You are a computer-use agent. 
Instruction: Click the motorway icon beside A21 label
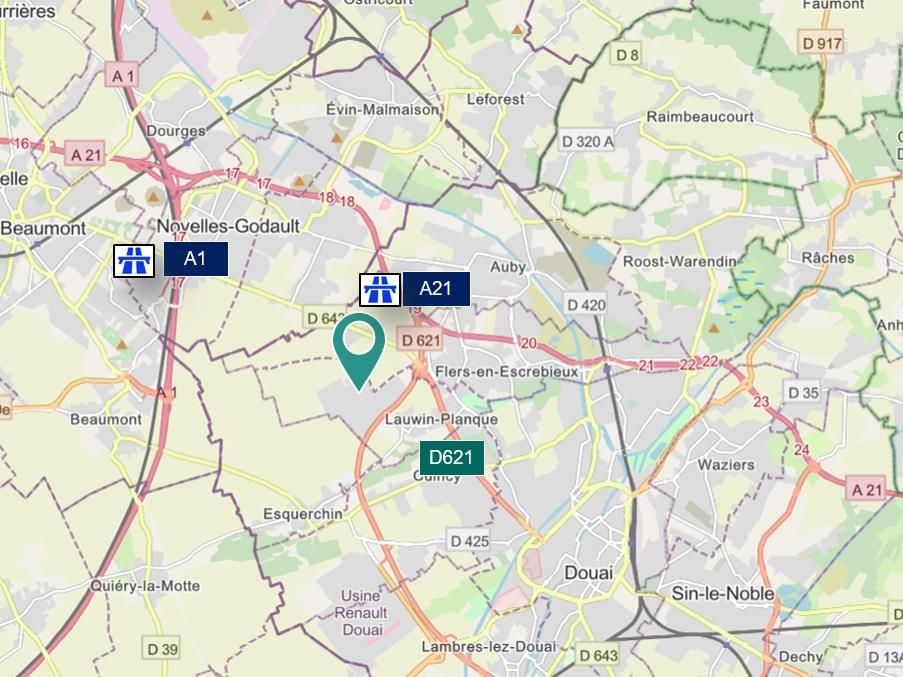tap(380, 290)
